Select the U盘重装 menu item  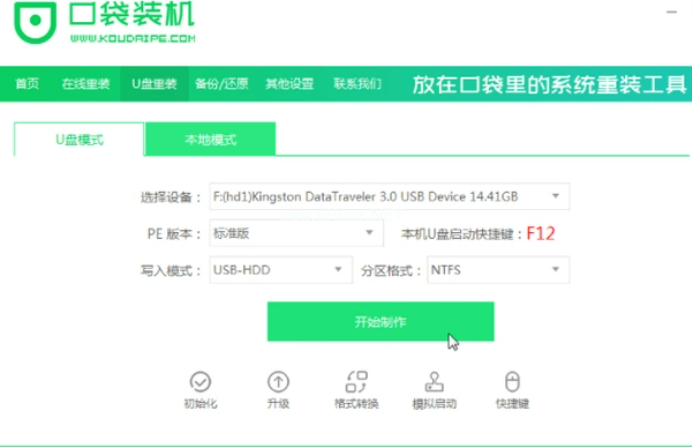153,84
